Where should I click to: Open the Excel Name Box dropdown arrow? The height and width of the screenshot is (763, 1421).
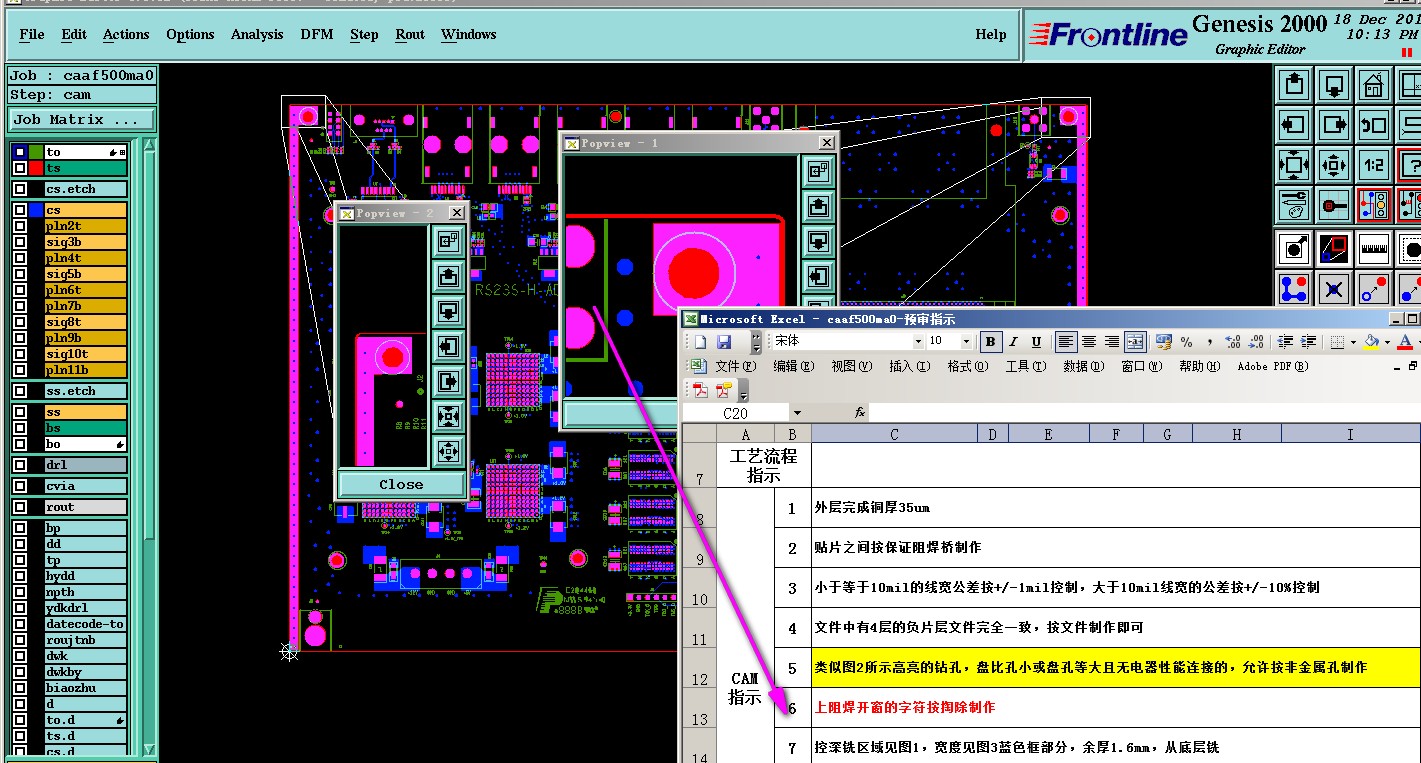point(797,412)
